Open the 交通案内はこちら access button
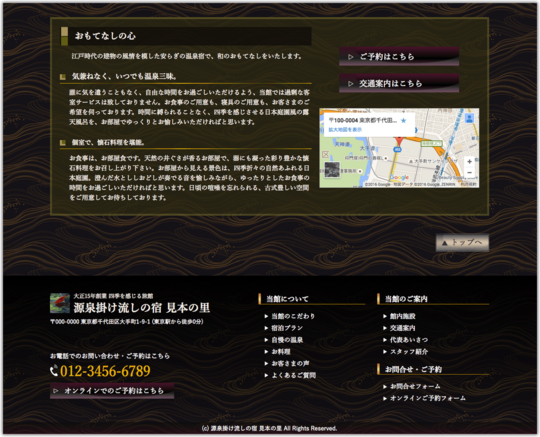The height and width of the screenshot is (437, 540). (x=399, y=83)
